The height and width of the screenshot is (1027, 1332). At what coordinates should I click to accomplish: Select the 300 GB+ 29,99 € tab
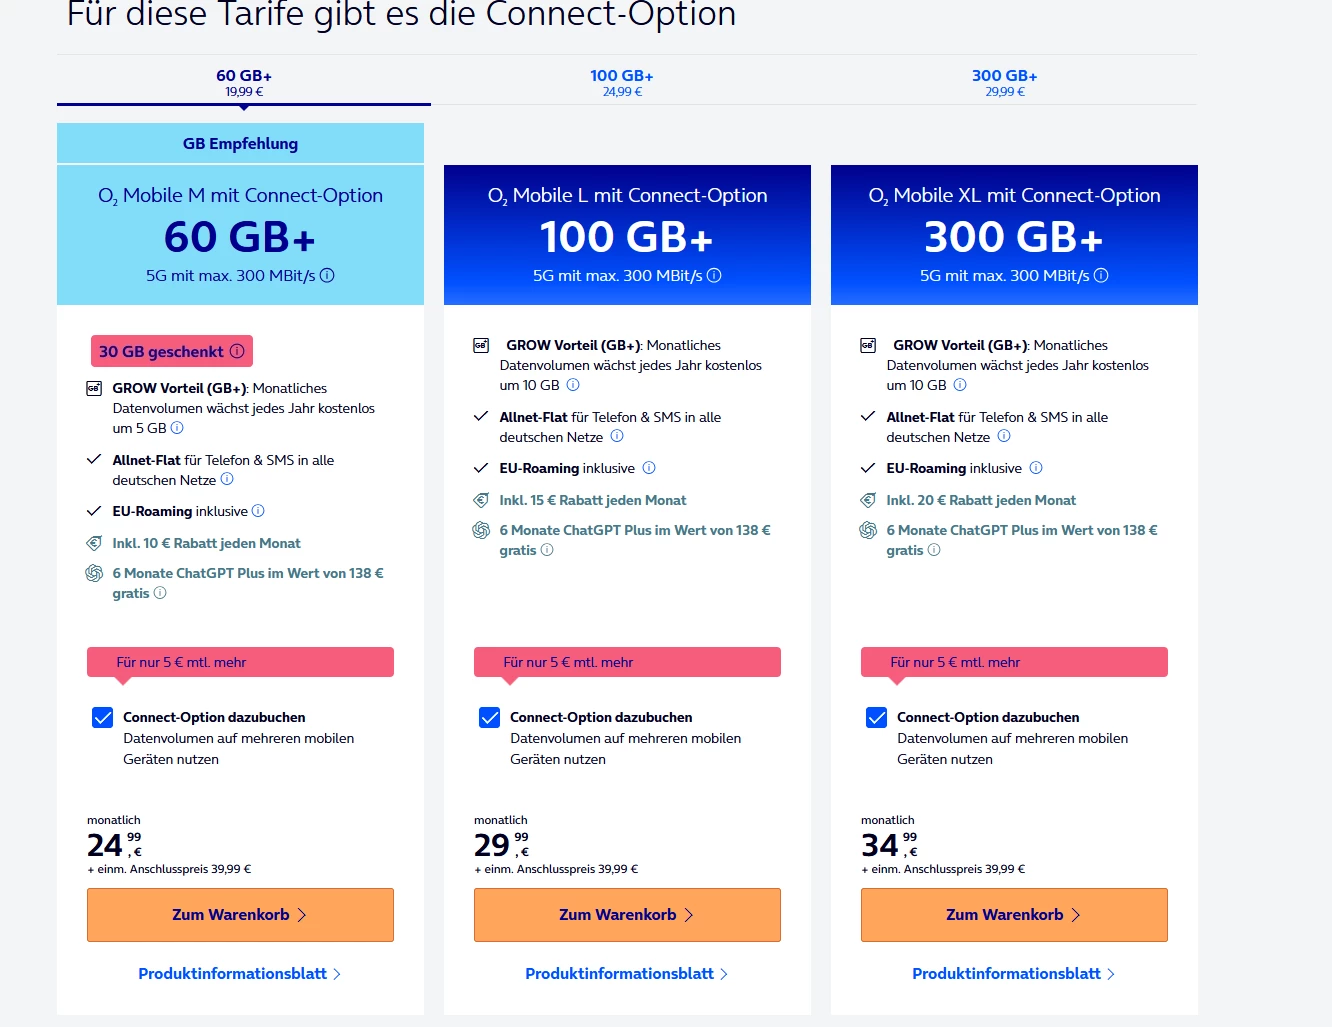coord(1004,82)
